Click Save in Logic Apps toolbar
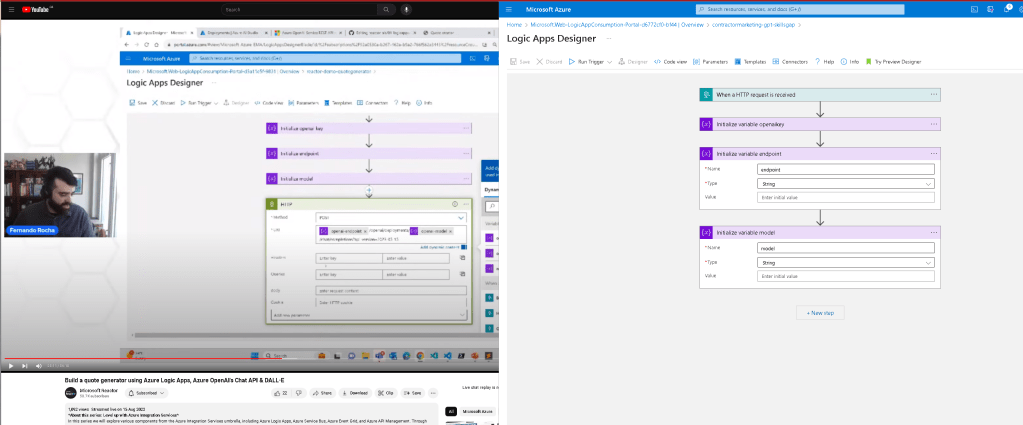This screenshot has width=1023, height=425. 521,61
